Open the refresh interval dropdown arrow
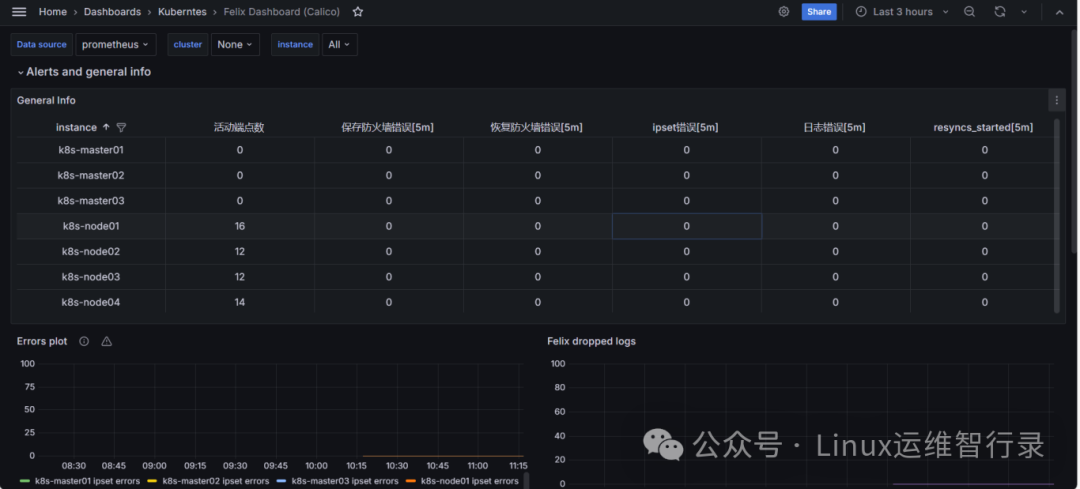Screen dimensions: 1080x489 1024,12
